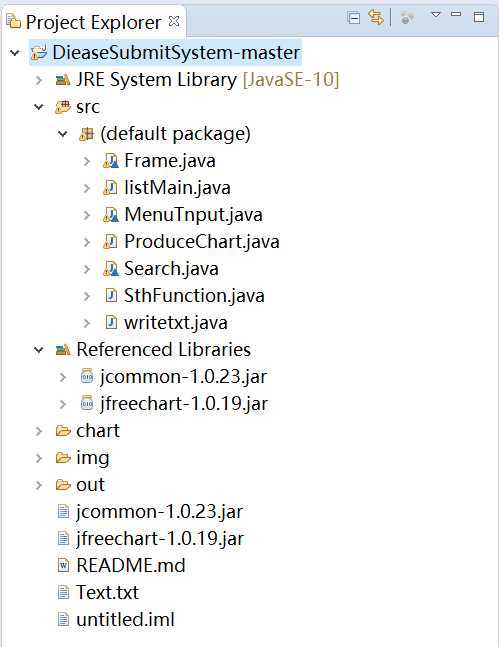Expand the JRE System Library node
Viewport: 499px width, 647px height.
[39, 80]
